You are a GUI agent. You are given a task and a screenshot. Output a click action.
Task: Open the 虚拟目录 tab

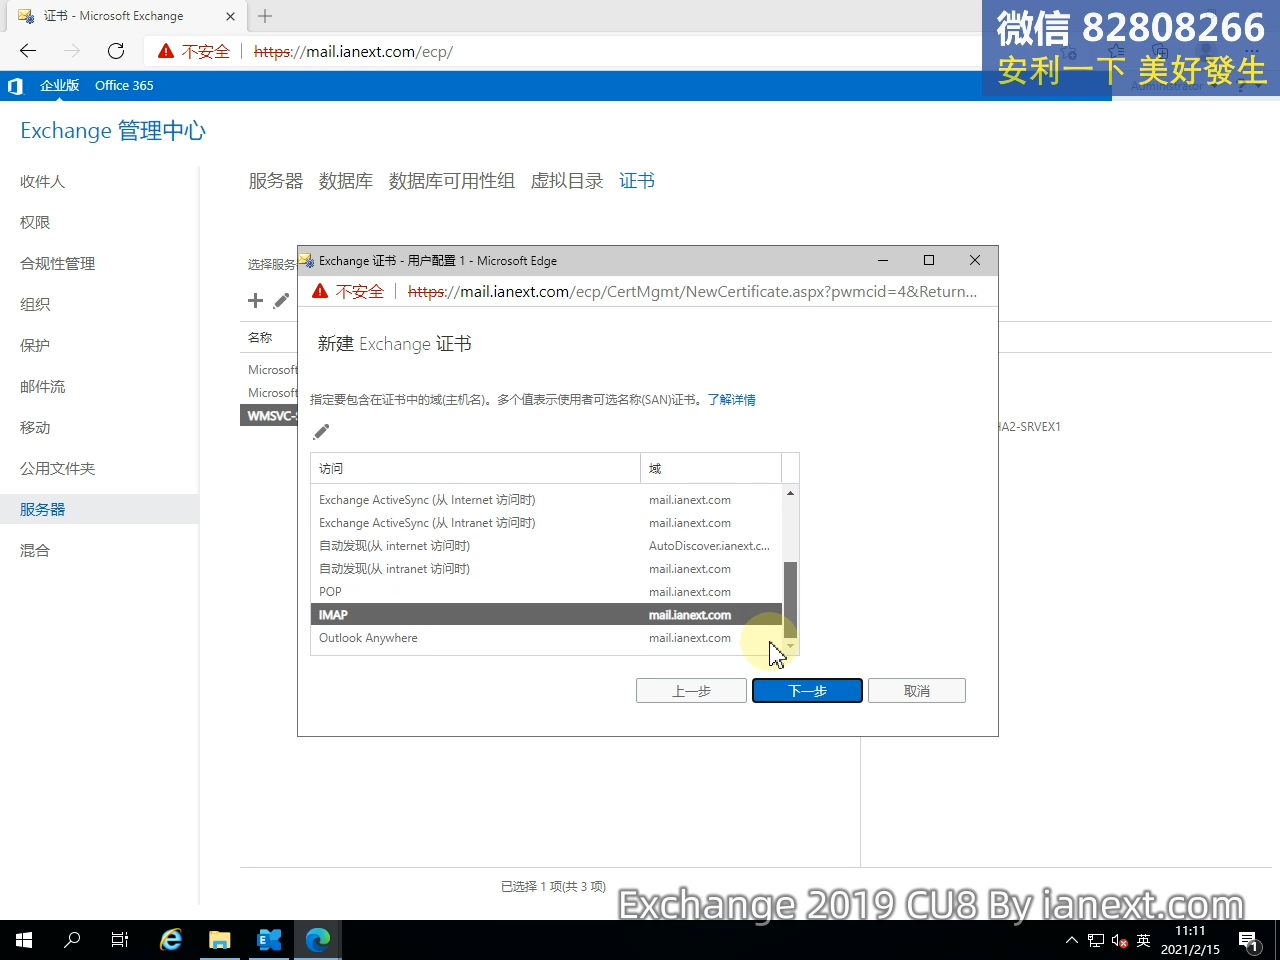[x=566, y=181]
